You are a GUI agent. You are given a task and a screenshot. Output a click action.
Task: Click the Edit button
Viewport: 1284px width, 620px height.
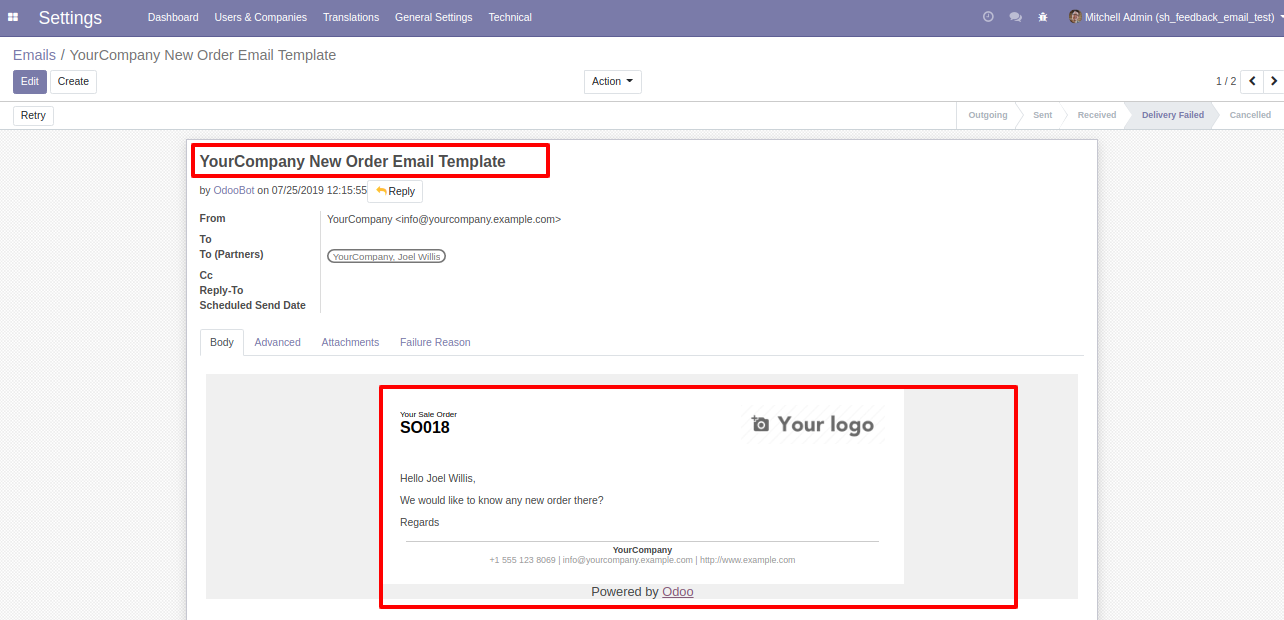(x=30, y=82)
